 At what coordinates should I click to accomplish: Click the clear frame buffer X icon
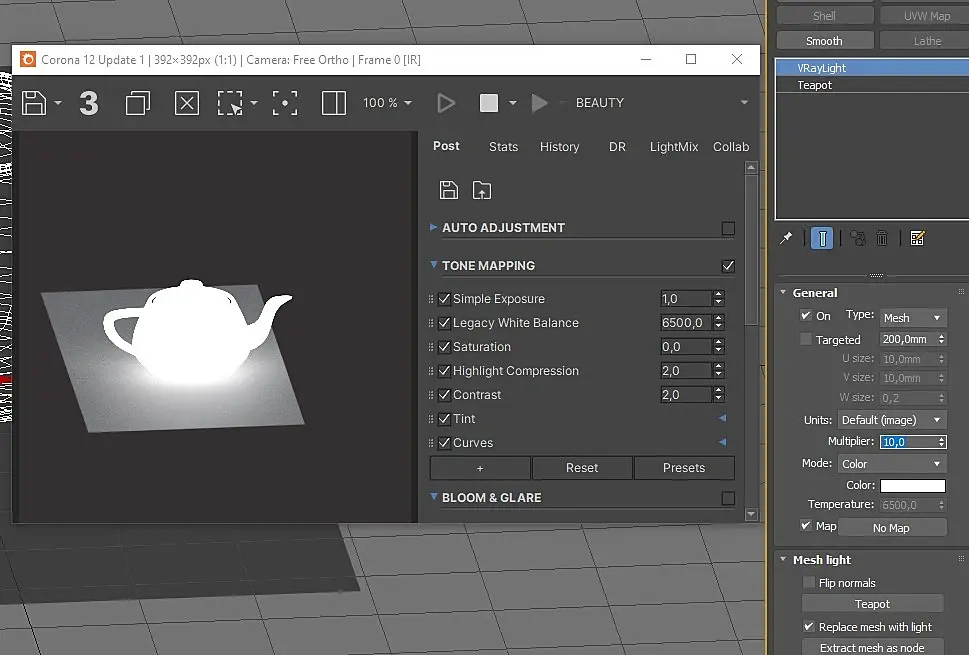[x=187, y=103]
